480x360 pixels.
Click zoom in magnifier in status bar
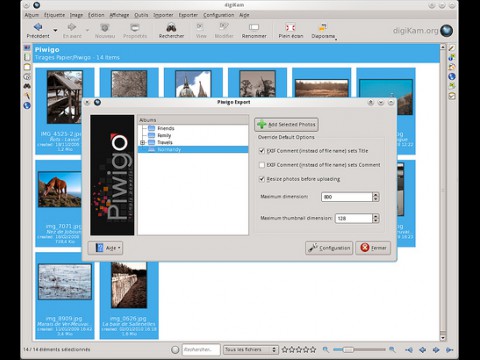click(x=392, y=349)
